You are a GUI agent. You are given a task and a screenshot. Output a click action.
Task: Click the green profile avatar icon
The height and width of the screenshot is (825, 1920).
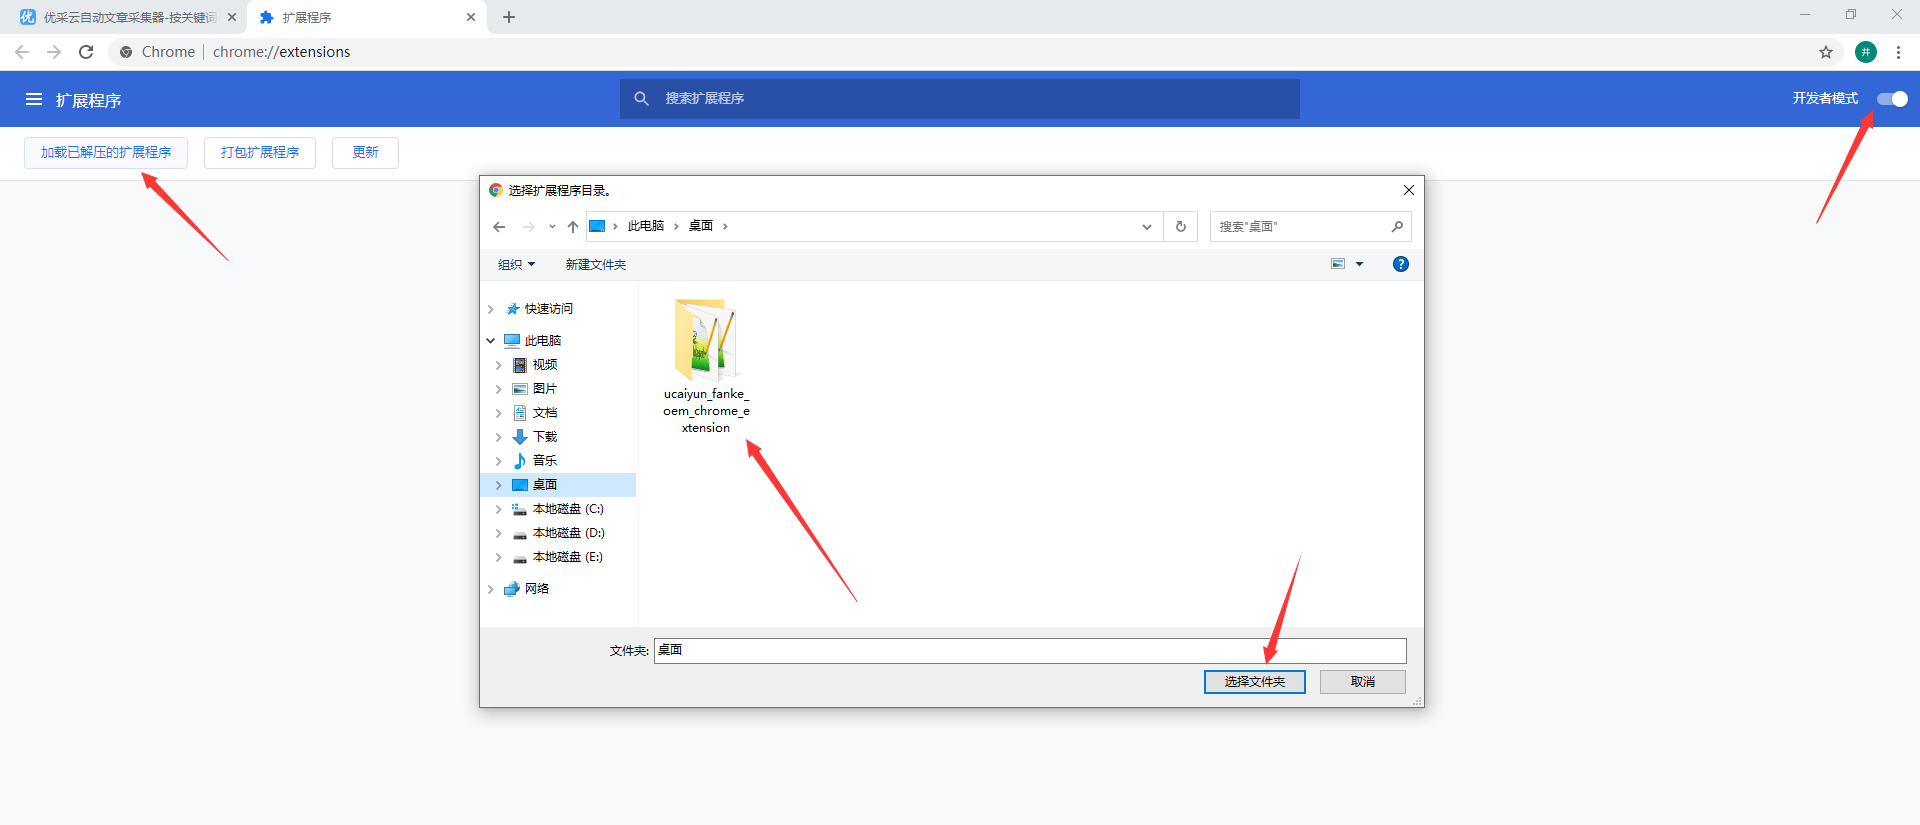(x=1866, y=52)
